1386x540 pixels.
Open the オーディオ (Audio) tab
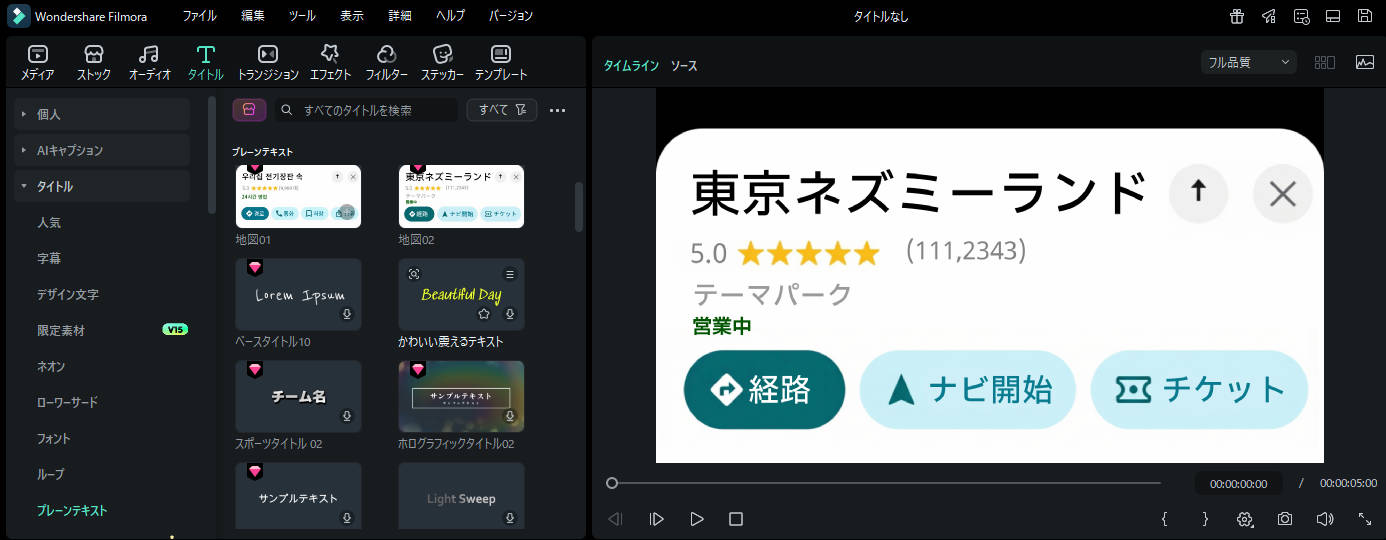coord(150,62)
